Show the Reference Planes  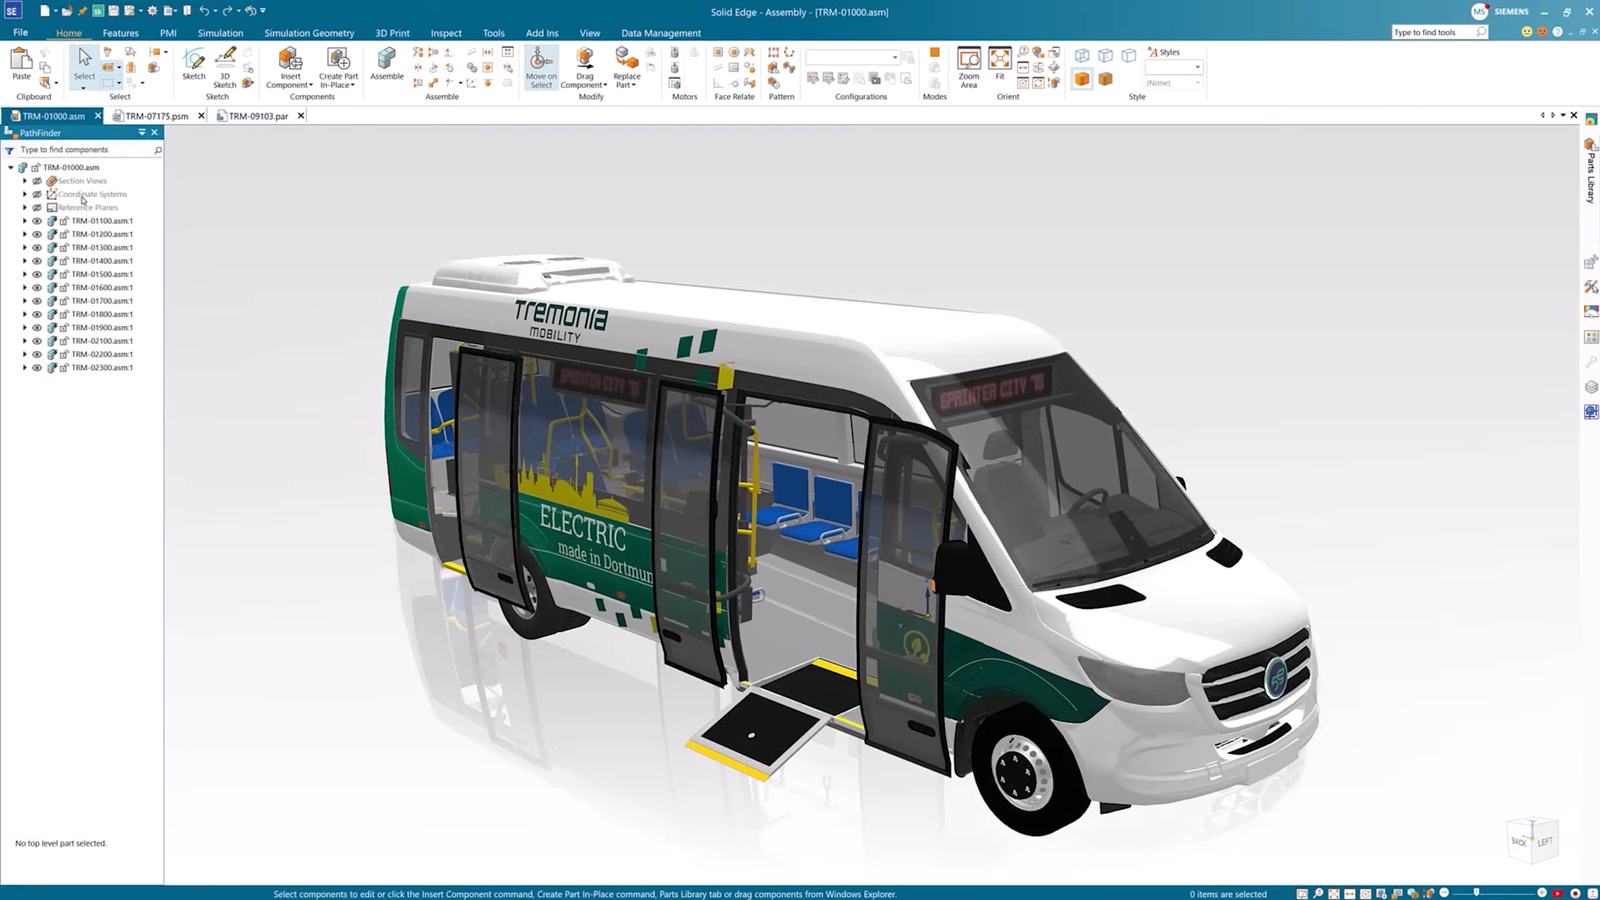tap(36, 207)
